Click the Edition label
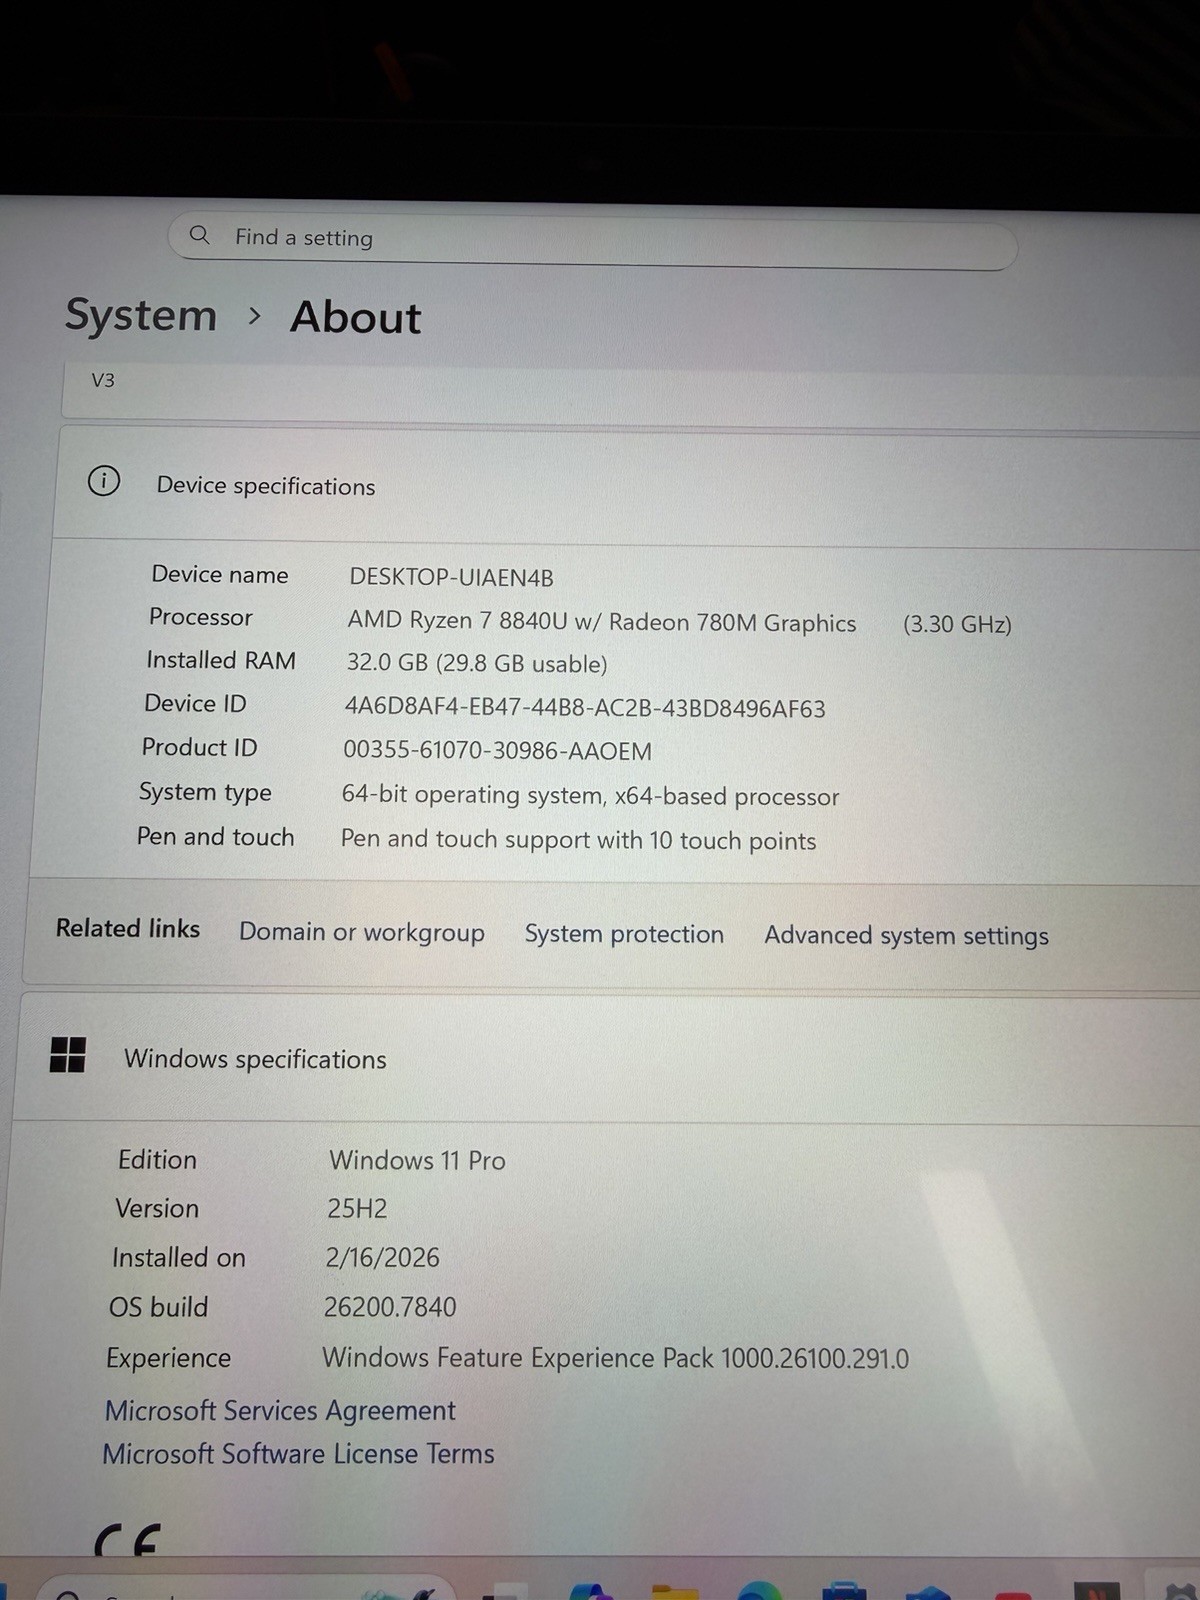 (x=157, y=1159)
